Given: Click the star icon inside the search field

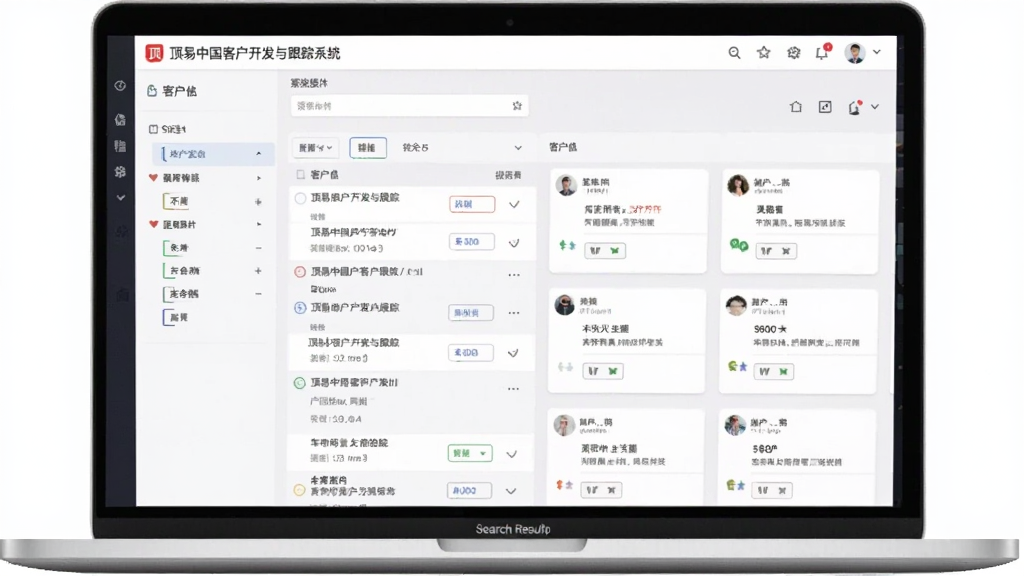Looking at the screenshot, I should click(517, 106).
